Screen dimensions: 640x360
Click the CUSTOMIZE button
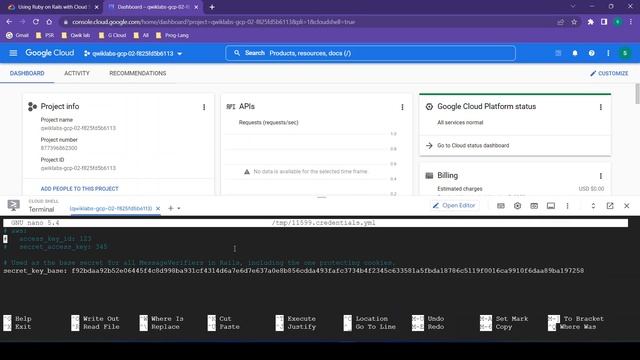point(609,73)
